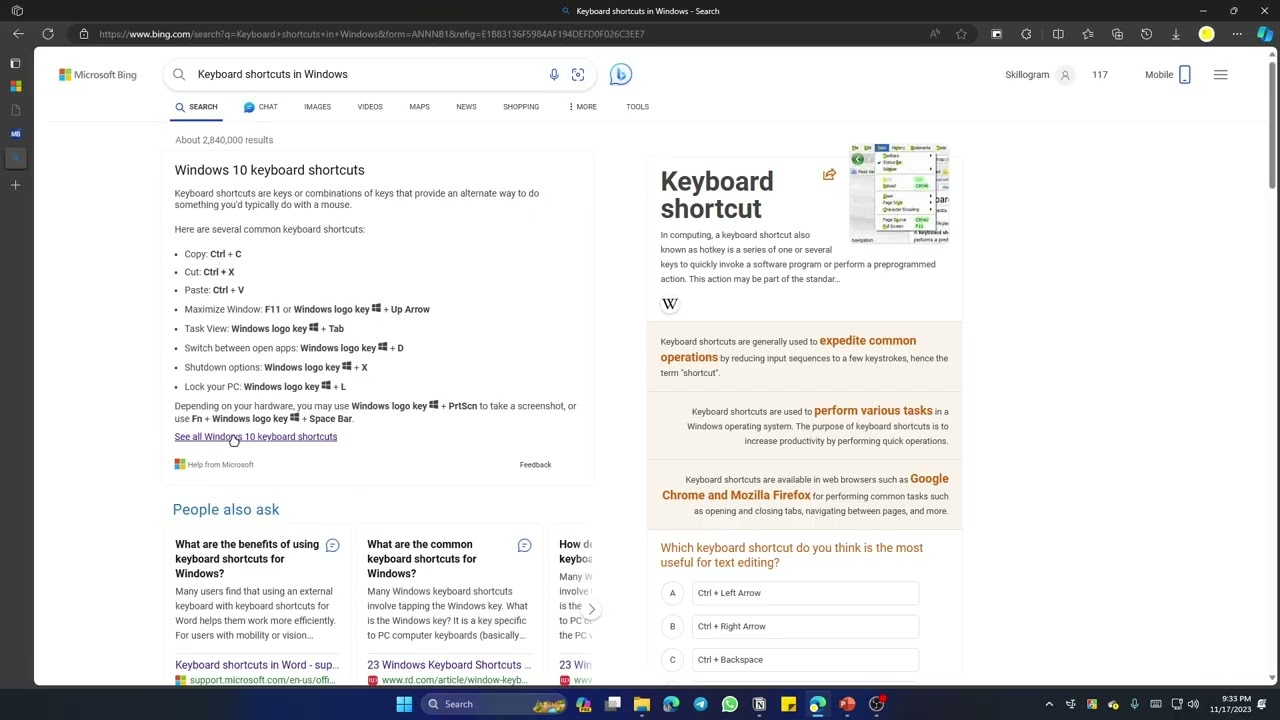Select the CHAT tab

(260, 107)
